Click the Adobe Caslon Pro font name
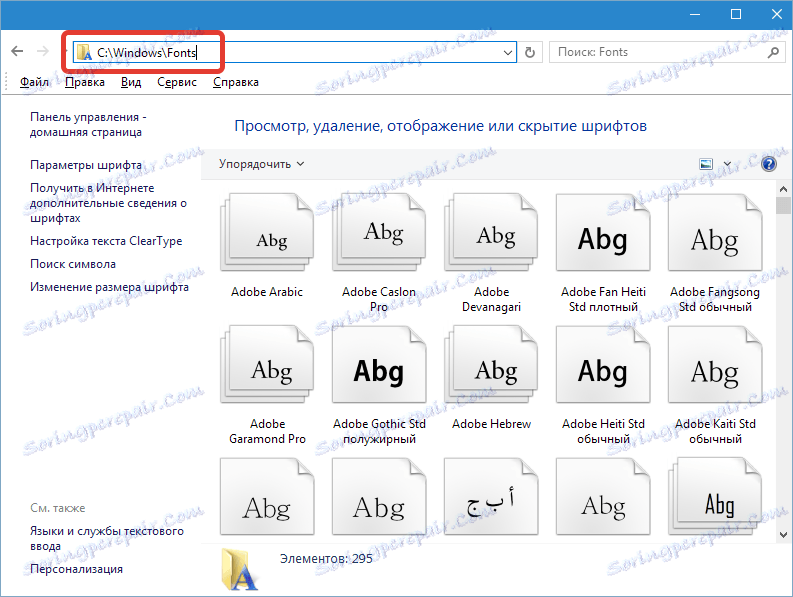Viewport: 793px width, 597px height. [x=379, y=300]
